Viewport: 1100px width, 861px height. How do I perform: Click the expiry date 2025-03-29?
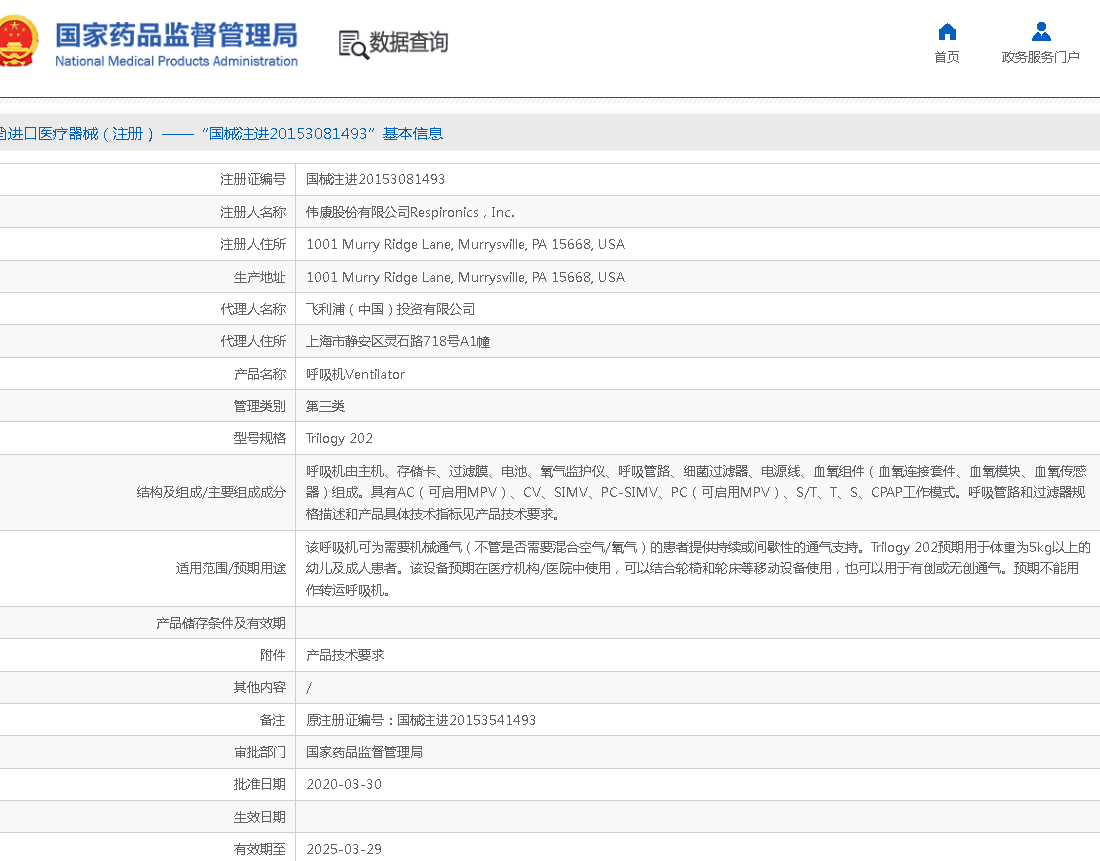(x=343, y=849)
